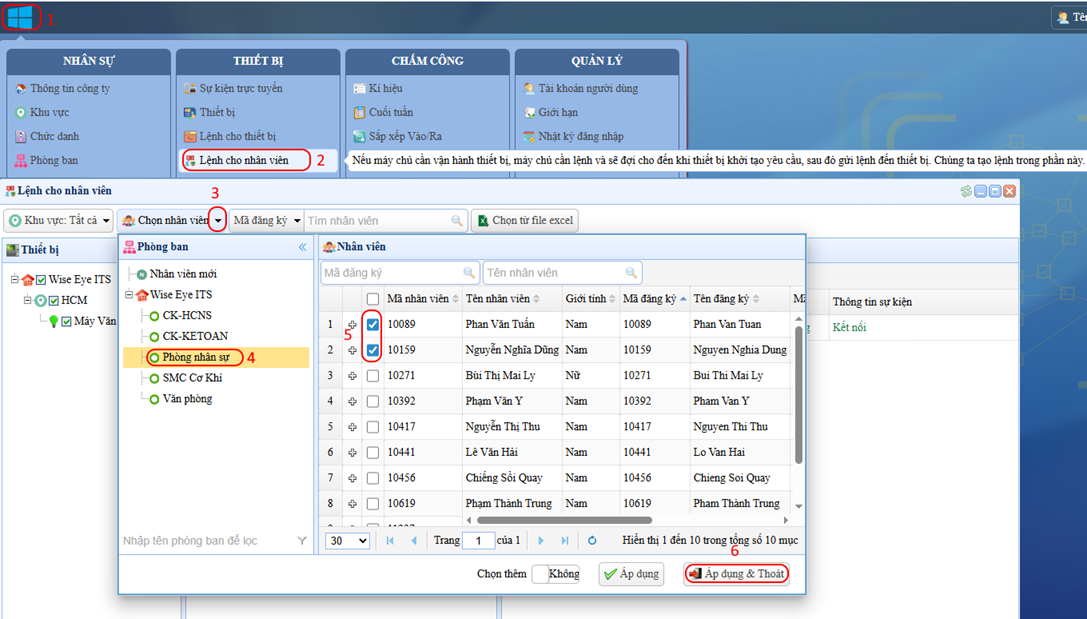Jump to last page in pagination
Viewport: 1087px width, 619px height.
pyautogui.click(x=565, y=540)
